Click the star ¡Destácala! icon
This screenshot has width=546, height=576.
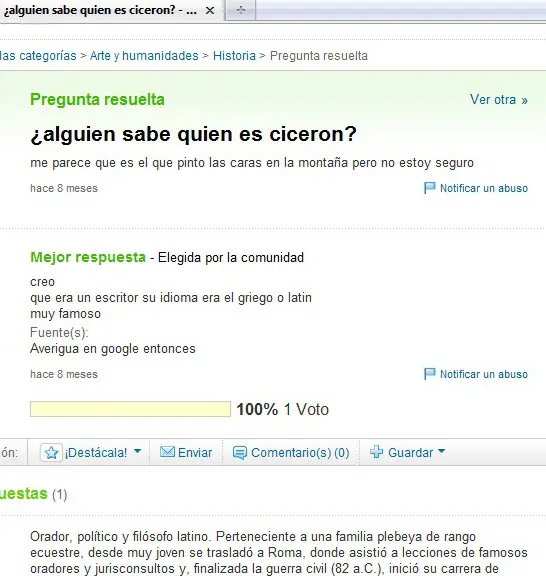tap(51, 453)
